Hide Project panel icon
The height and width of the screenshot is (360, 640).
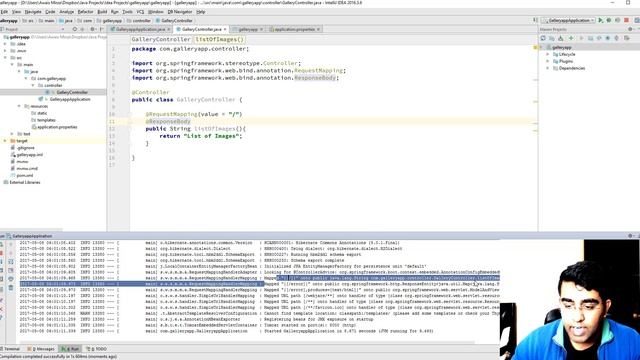coord(102,29)
